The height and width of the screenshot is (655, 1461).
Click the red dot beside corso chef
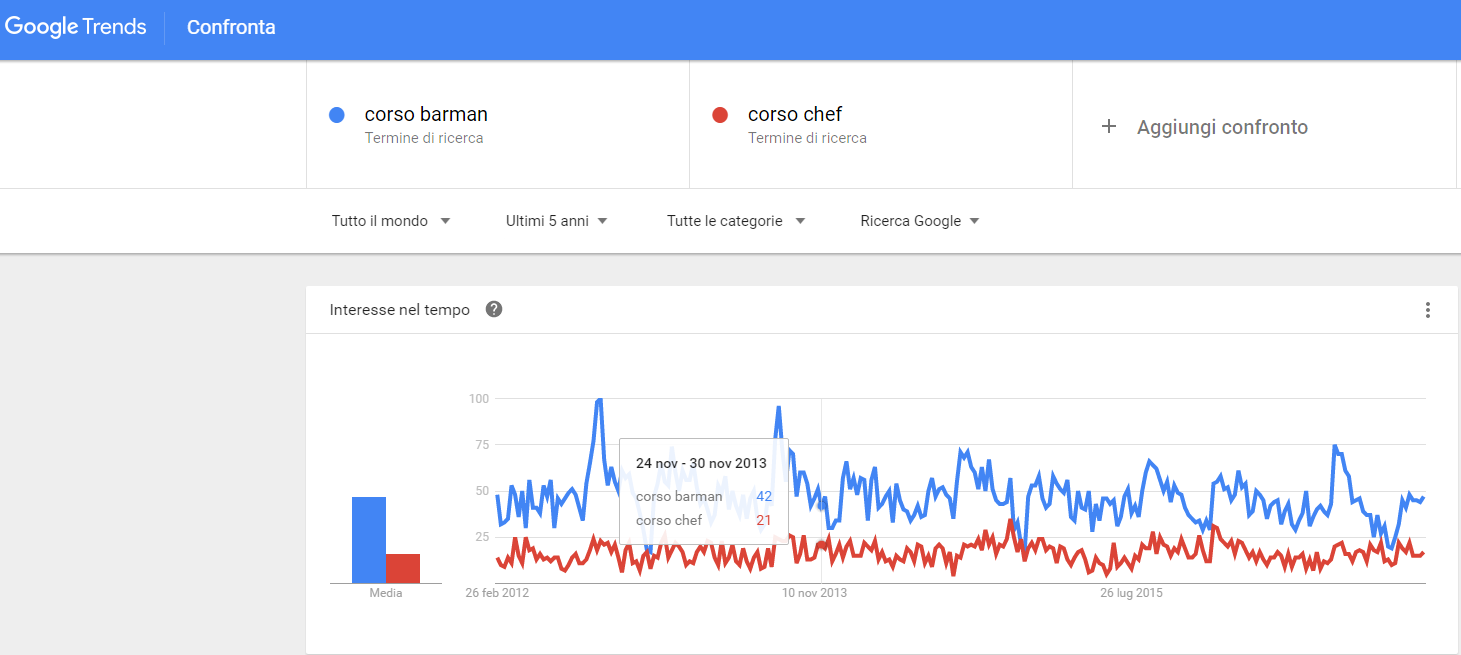coord(719,115)
